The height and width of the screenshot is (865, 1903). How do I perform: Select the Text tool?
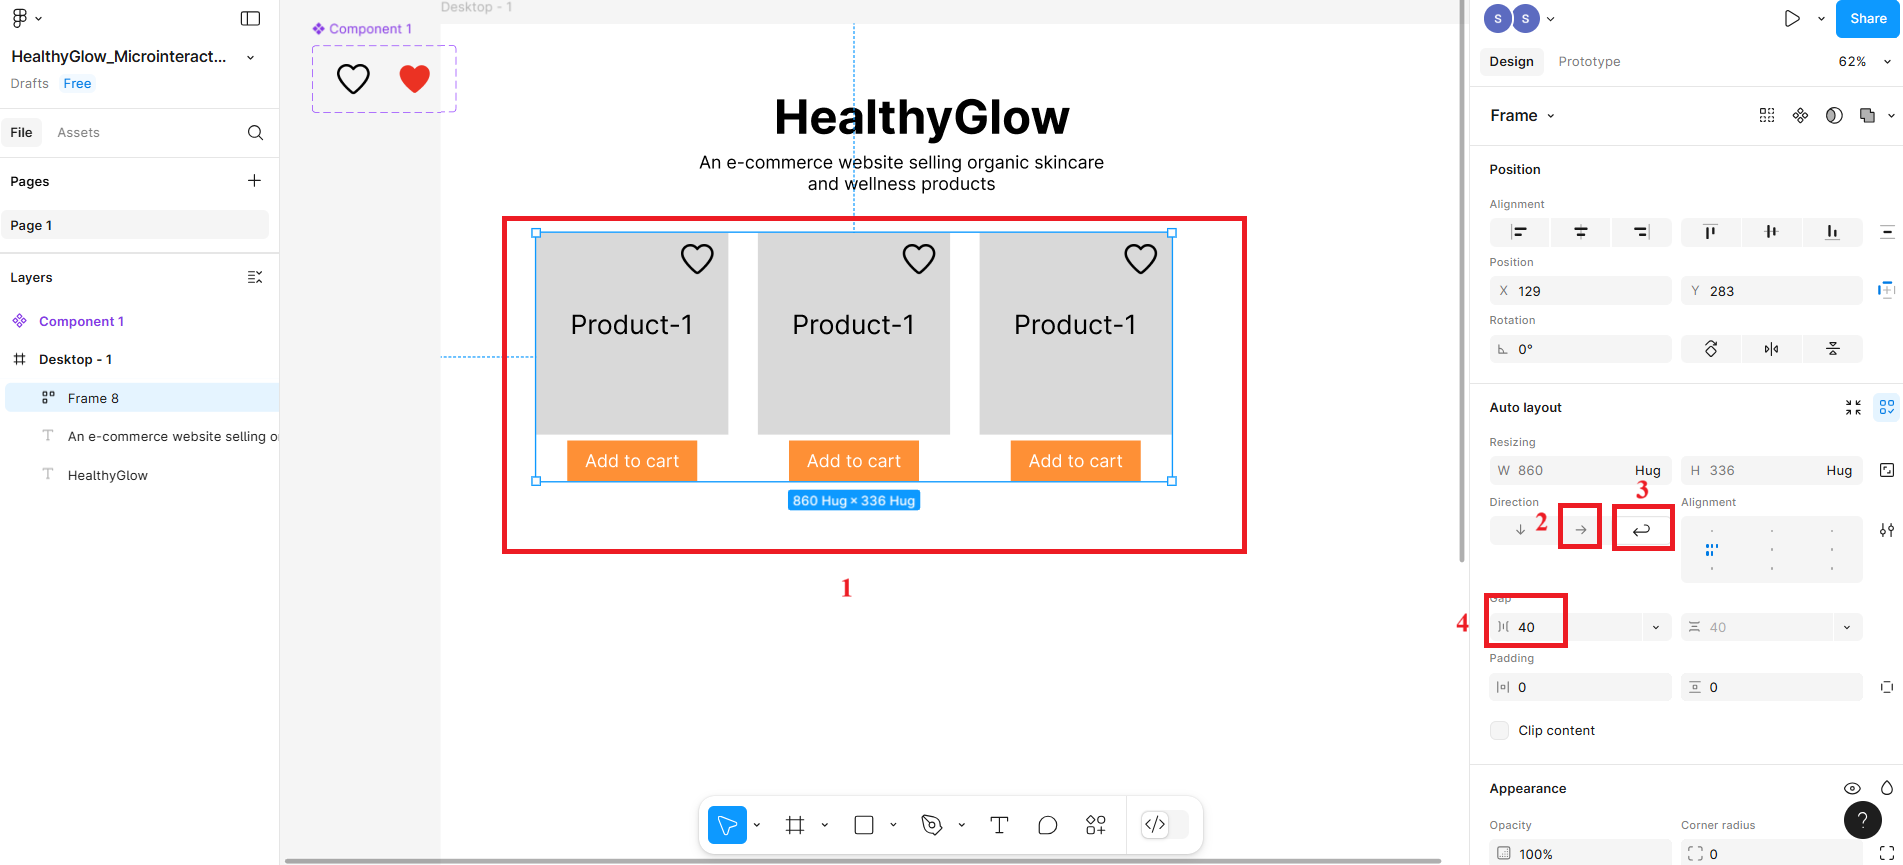[x=998, y=825]
